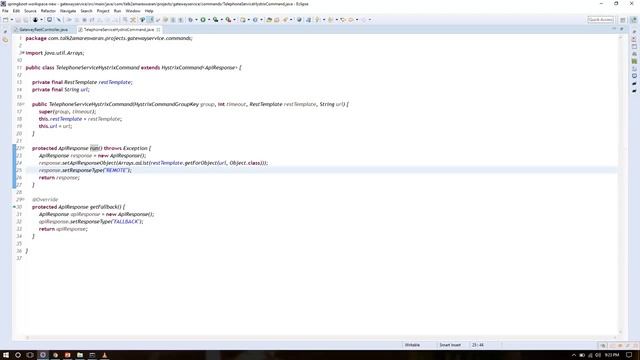Click the Coverage launch toolbar icon

pyautogui.click(x=216, y=20)
